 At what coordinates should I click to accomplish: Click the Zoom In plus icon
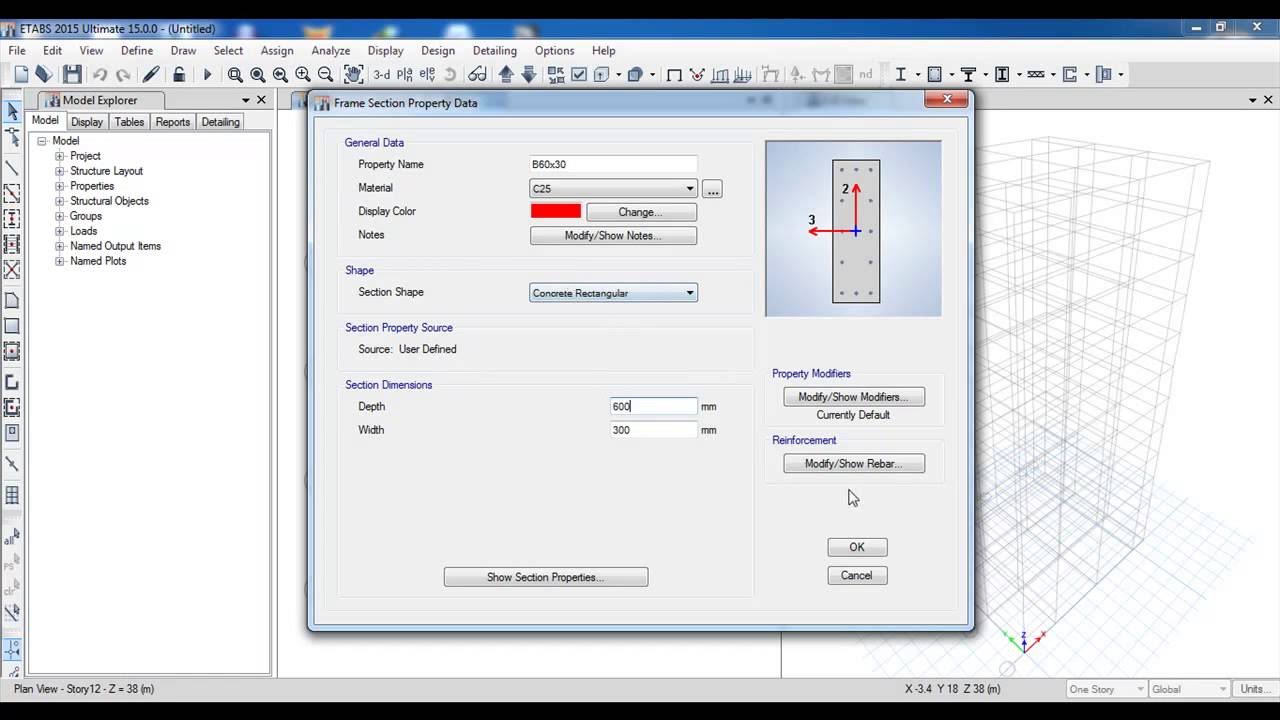coord(303,74)
